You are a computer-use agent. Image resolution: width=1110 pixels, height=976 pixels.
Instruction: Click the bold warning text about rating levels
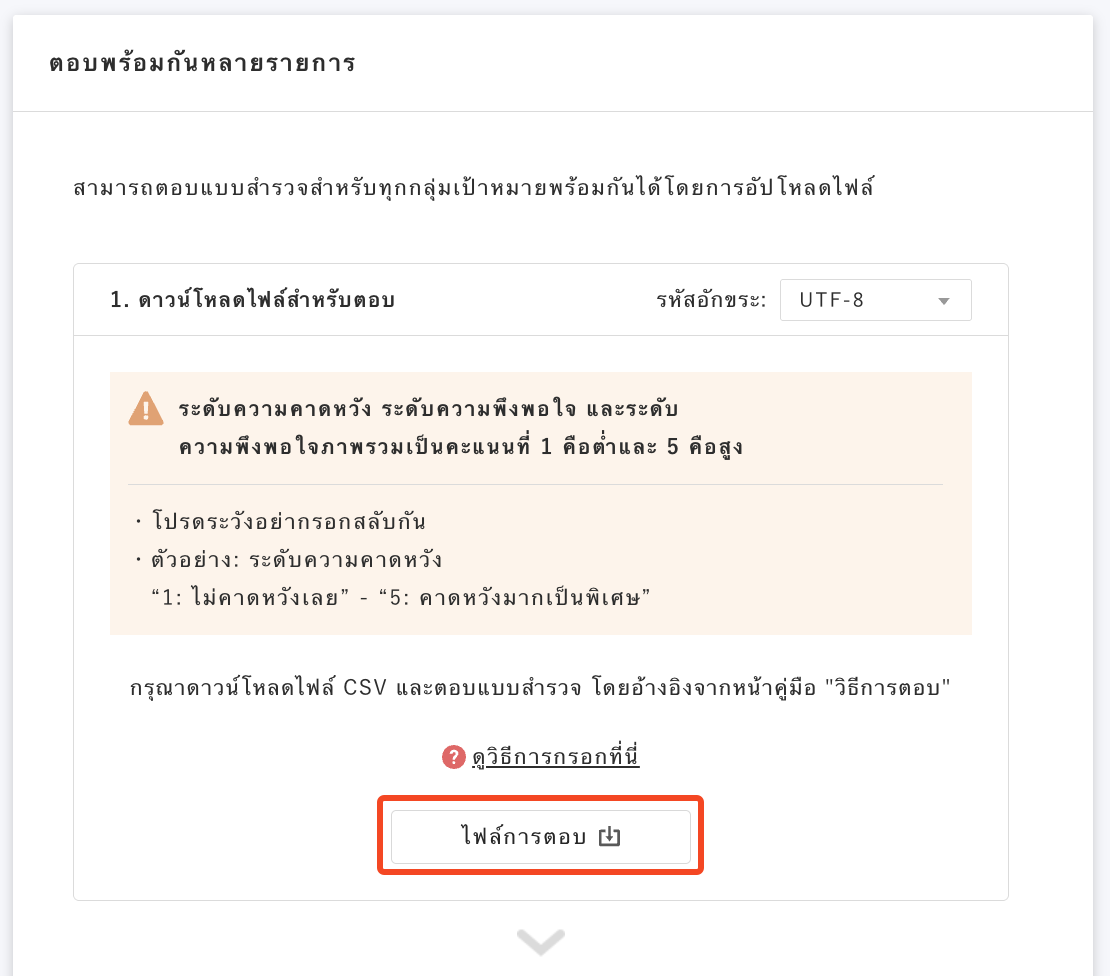(461, 428)
